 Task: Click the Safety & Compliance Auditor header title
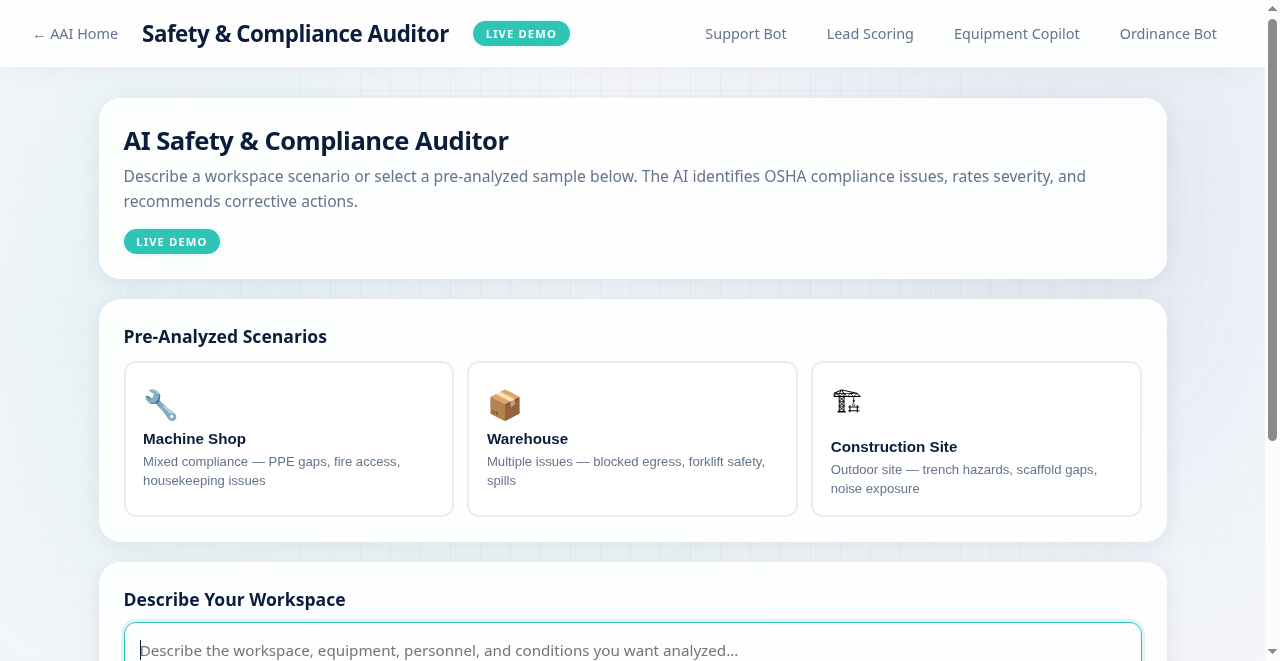coord(295,34)
